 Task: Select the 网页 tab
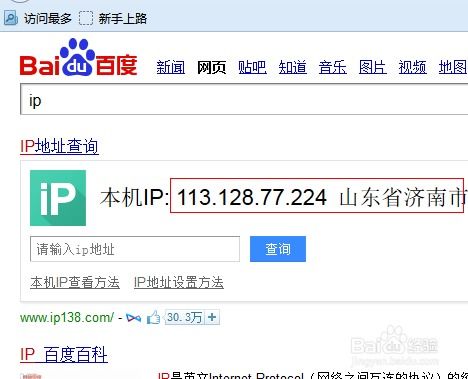coord(211,67)
